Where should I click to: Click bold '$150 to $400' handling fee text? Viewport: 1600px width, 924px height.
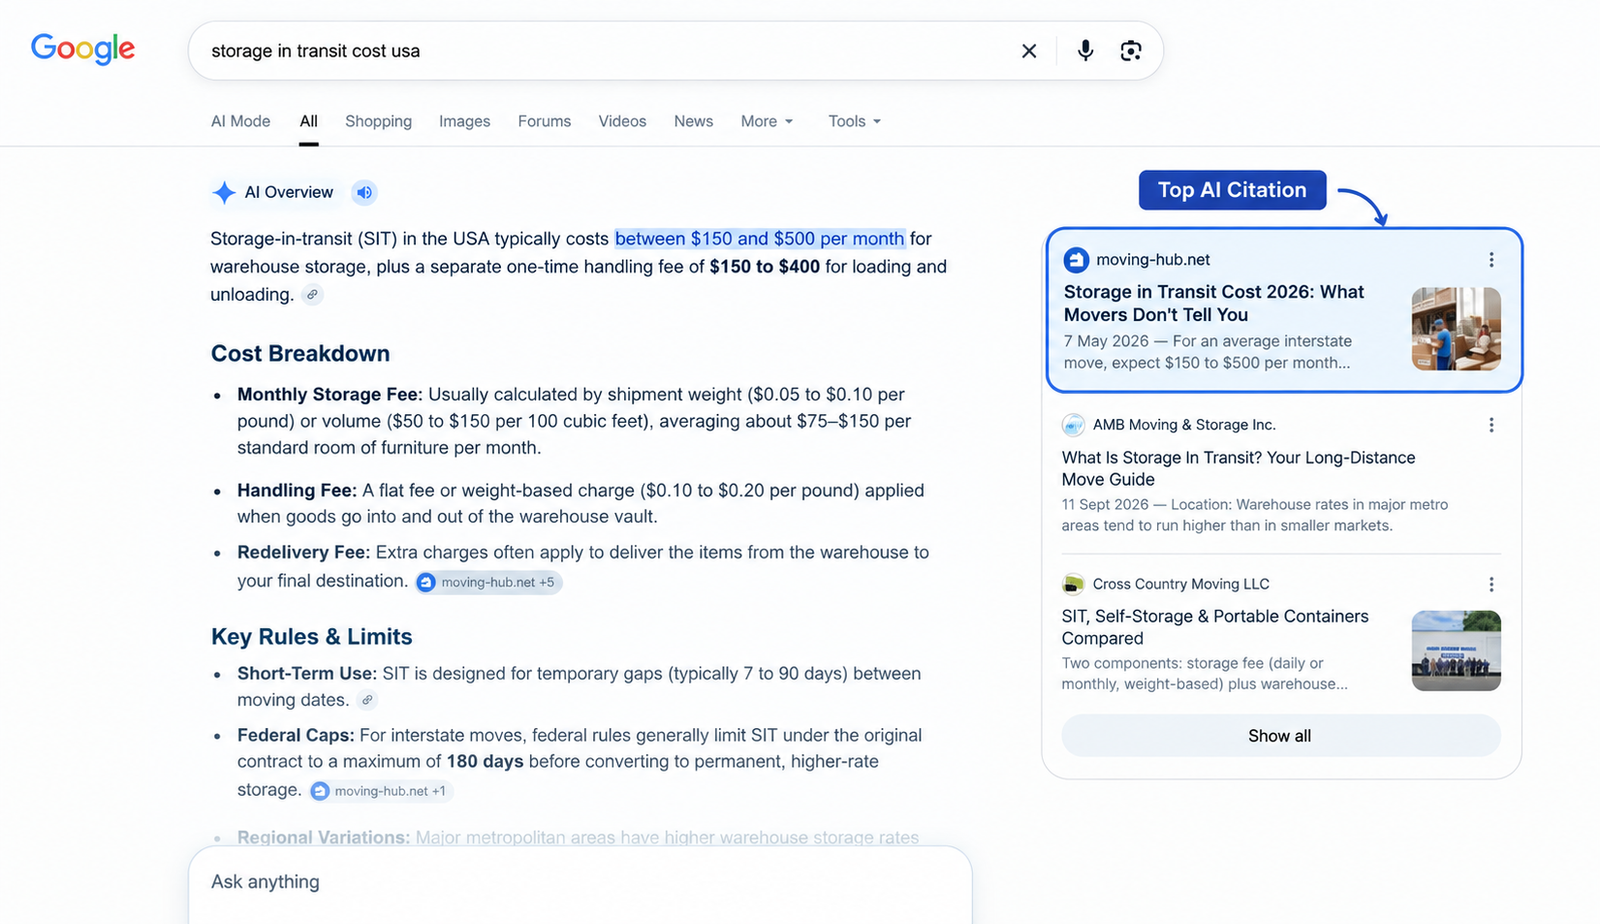pos(765,267)
